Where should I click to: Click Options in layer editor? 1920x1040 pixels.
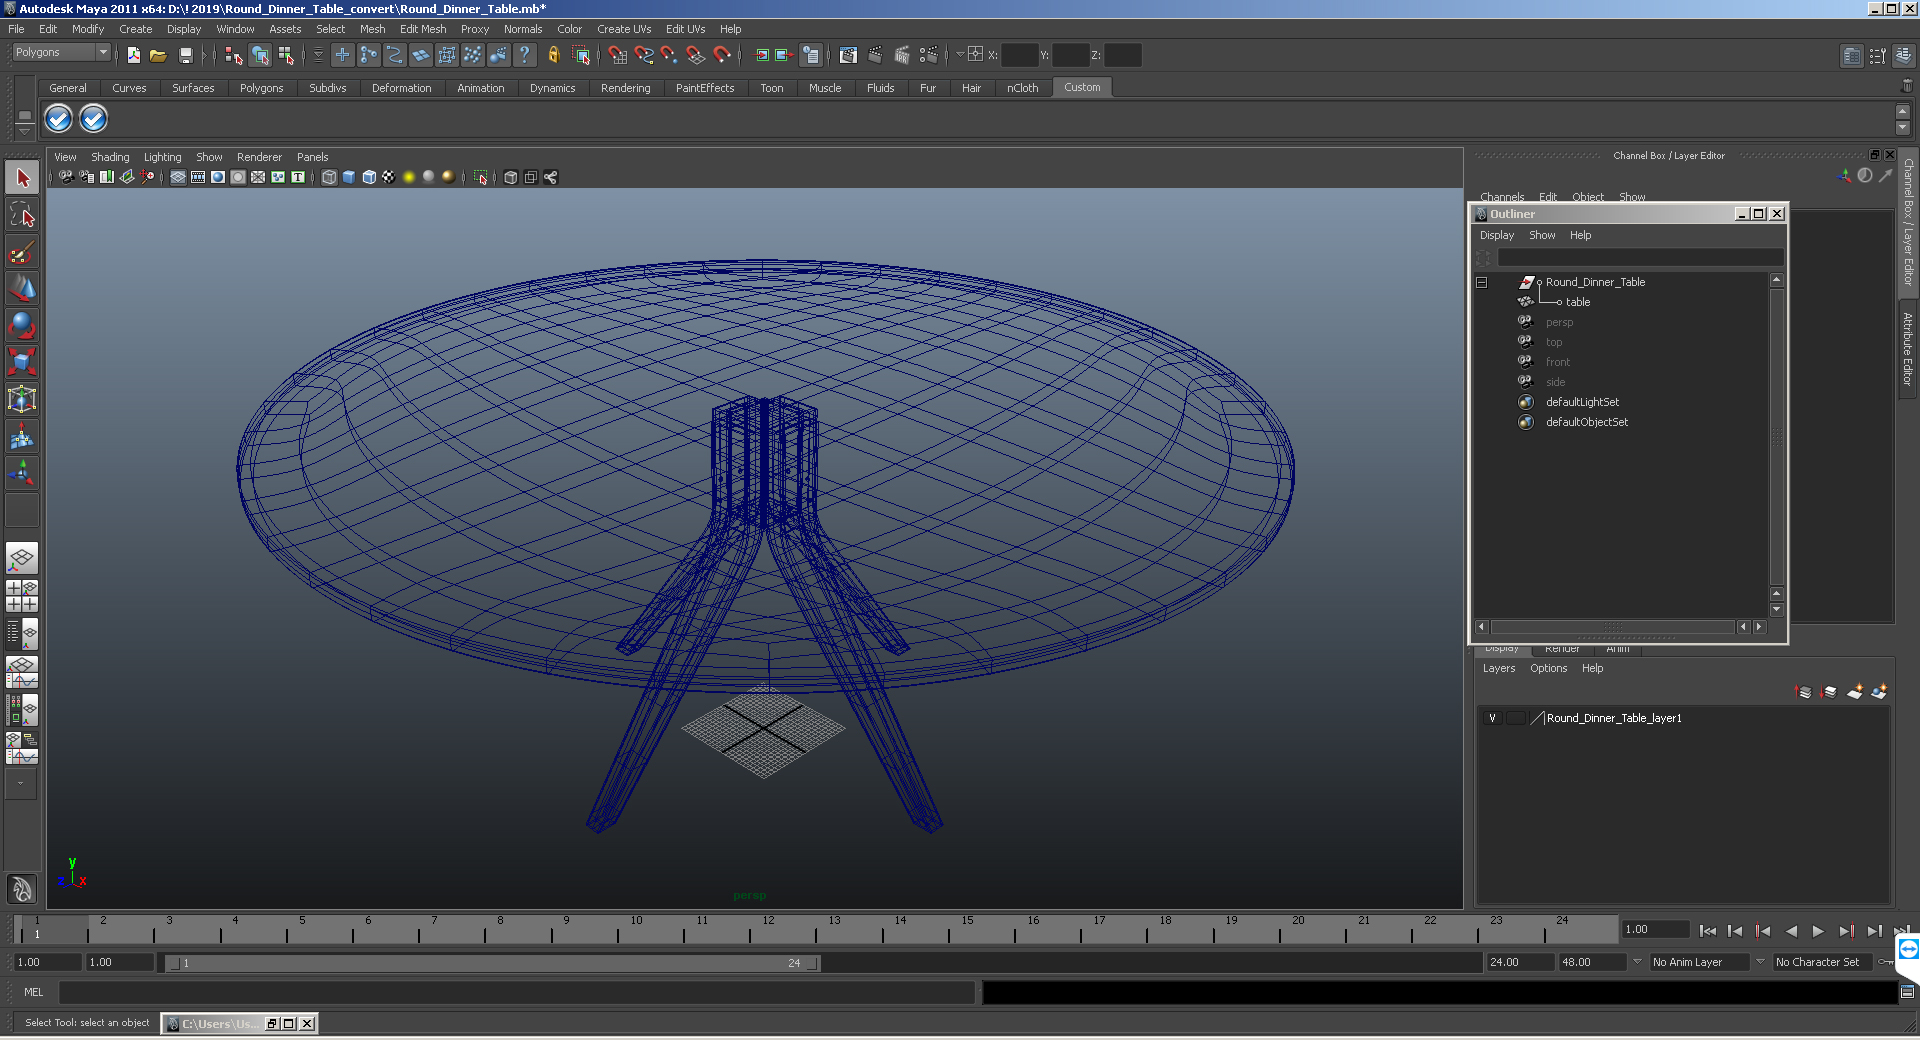tap(1548, 668)
